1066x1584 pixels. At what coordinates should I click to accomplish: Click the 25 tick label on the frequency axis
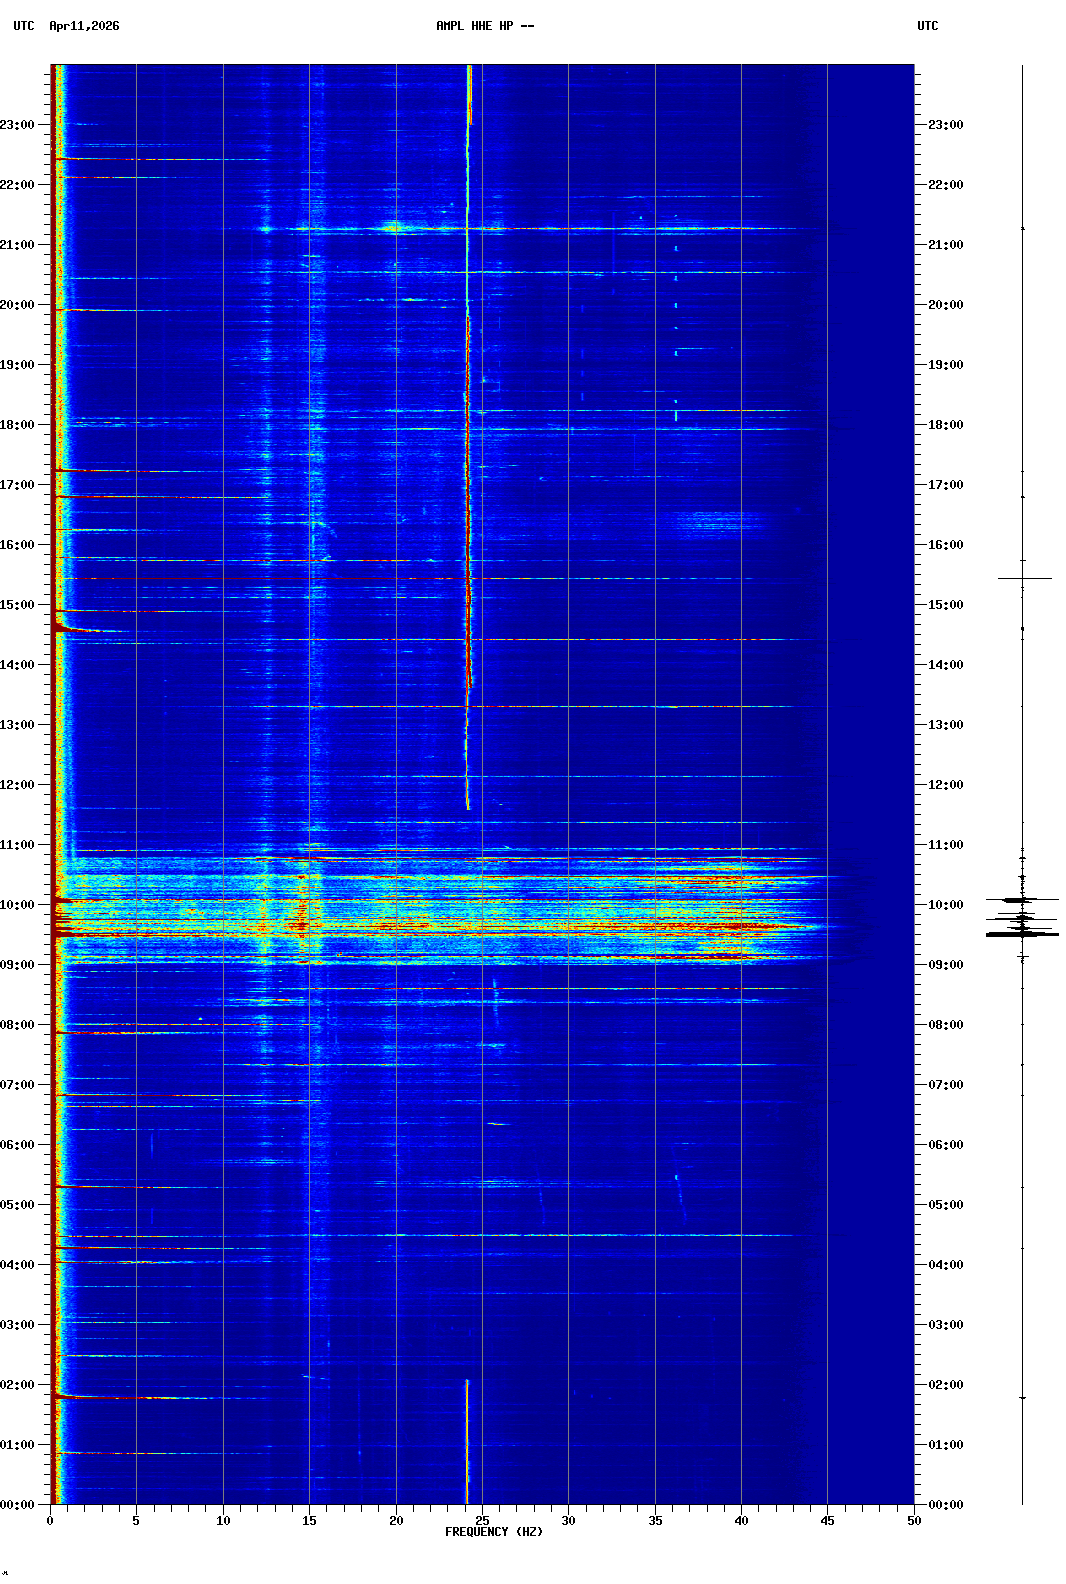[482, 1521]
